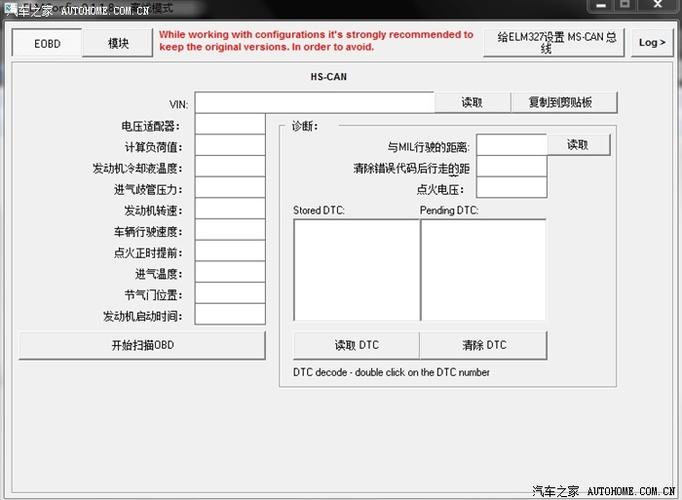
Task: Click the HS-CAN heading text
Action: pyautogui.click(x=328, y=77)
